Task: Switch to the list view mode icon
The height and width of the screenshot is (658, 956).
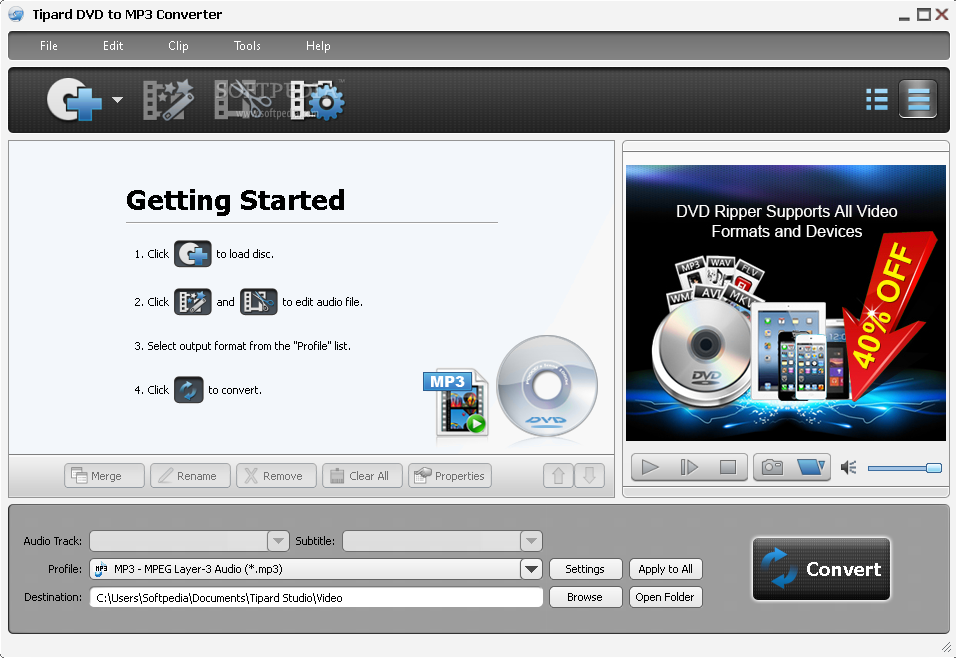Action: pos(877,99)
